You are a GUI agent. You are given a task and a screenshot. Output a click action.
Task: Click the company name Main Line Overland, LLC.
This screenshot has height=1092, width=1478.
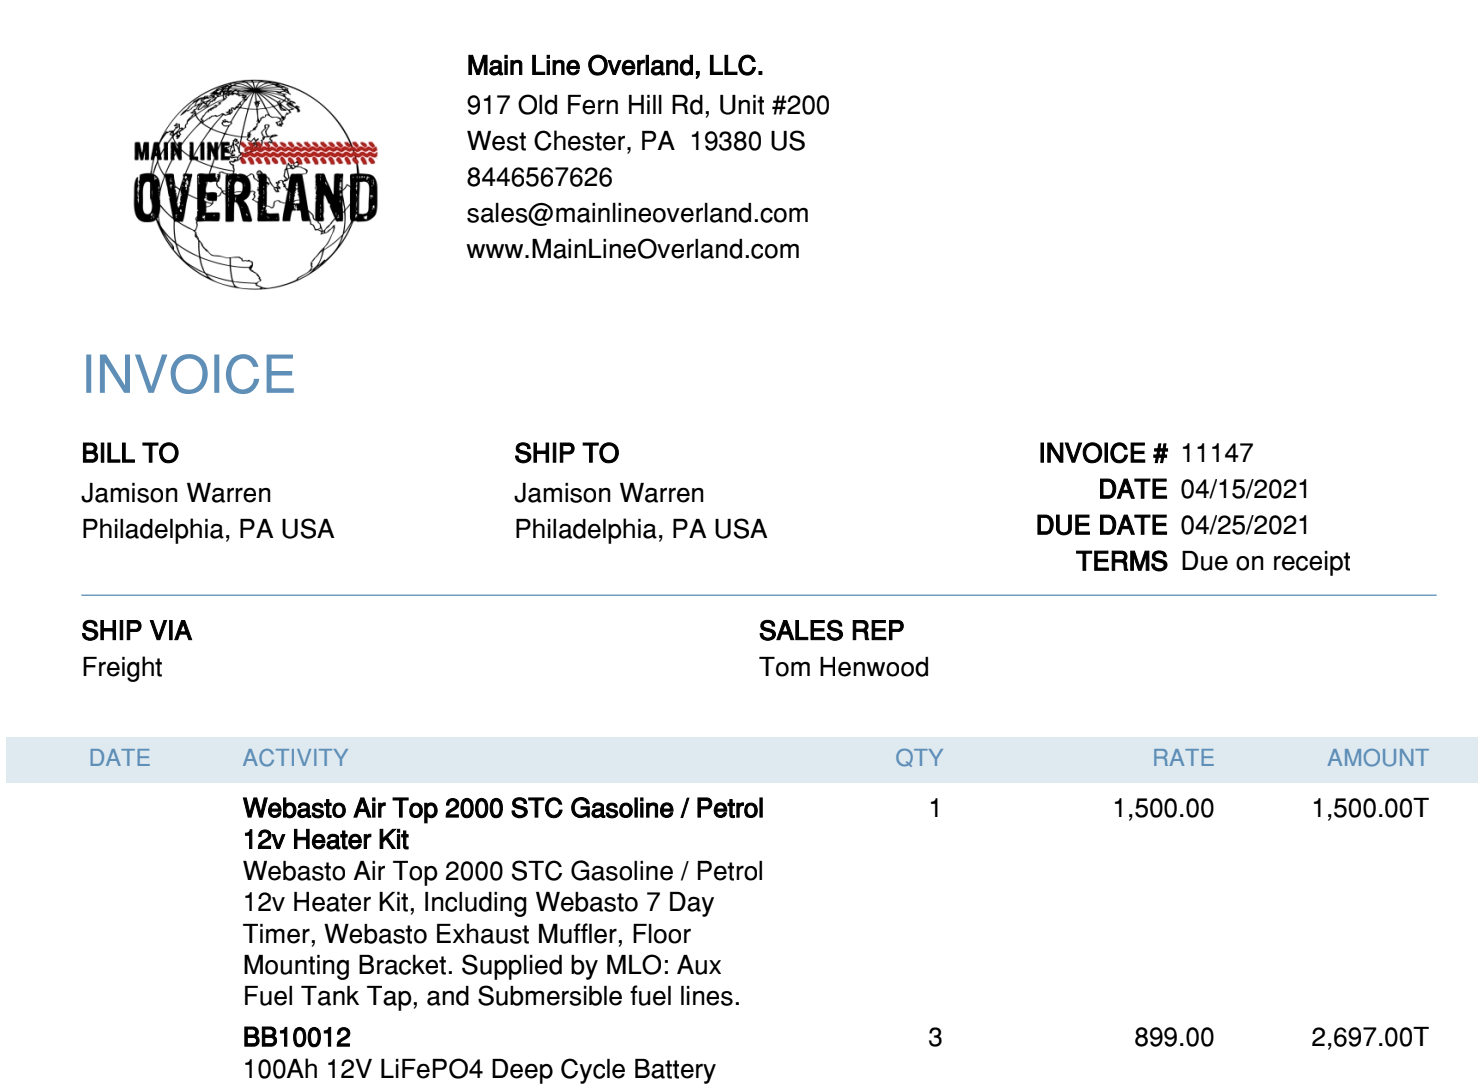point(614,66)
